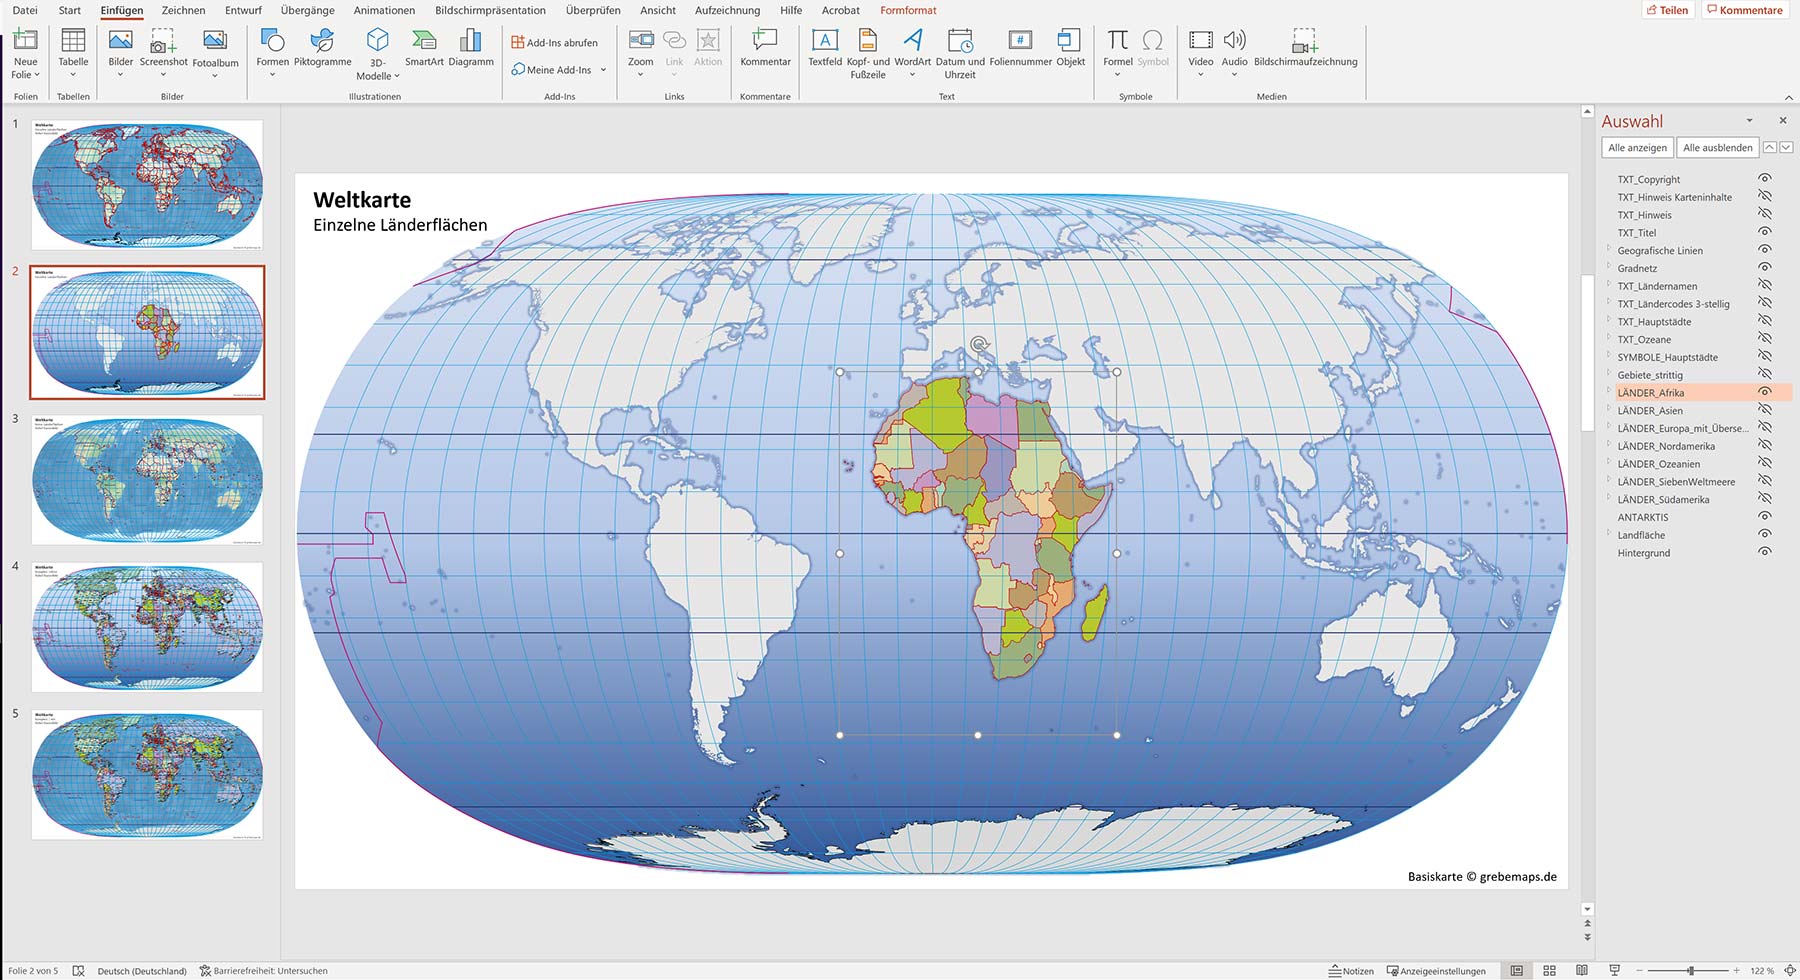Select slide 4 thumbnail
Screen dimensions: 1800x980
pyautogui.click(x=147, y=627)
